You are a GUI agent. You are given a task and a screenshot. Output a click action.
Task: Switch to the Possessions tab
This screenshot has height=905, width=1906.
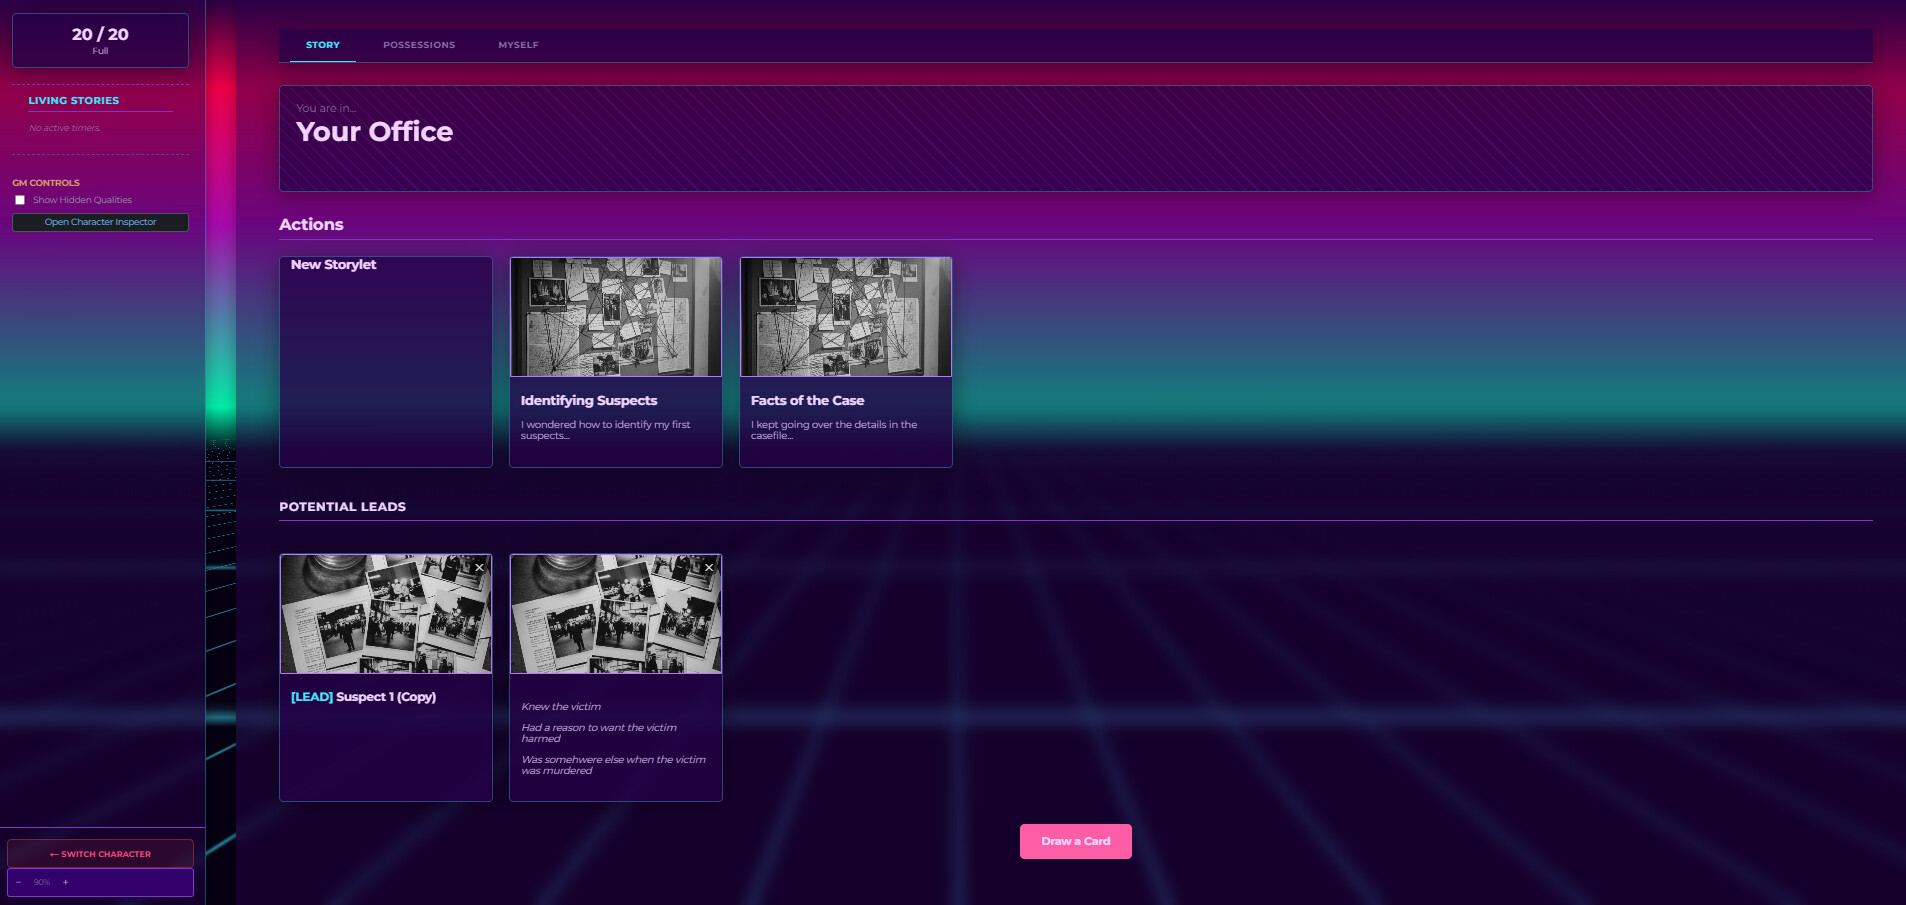tap(418, 45)
